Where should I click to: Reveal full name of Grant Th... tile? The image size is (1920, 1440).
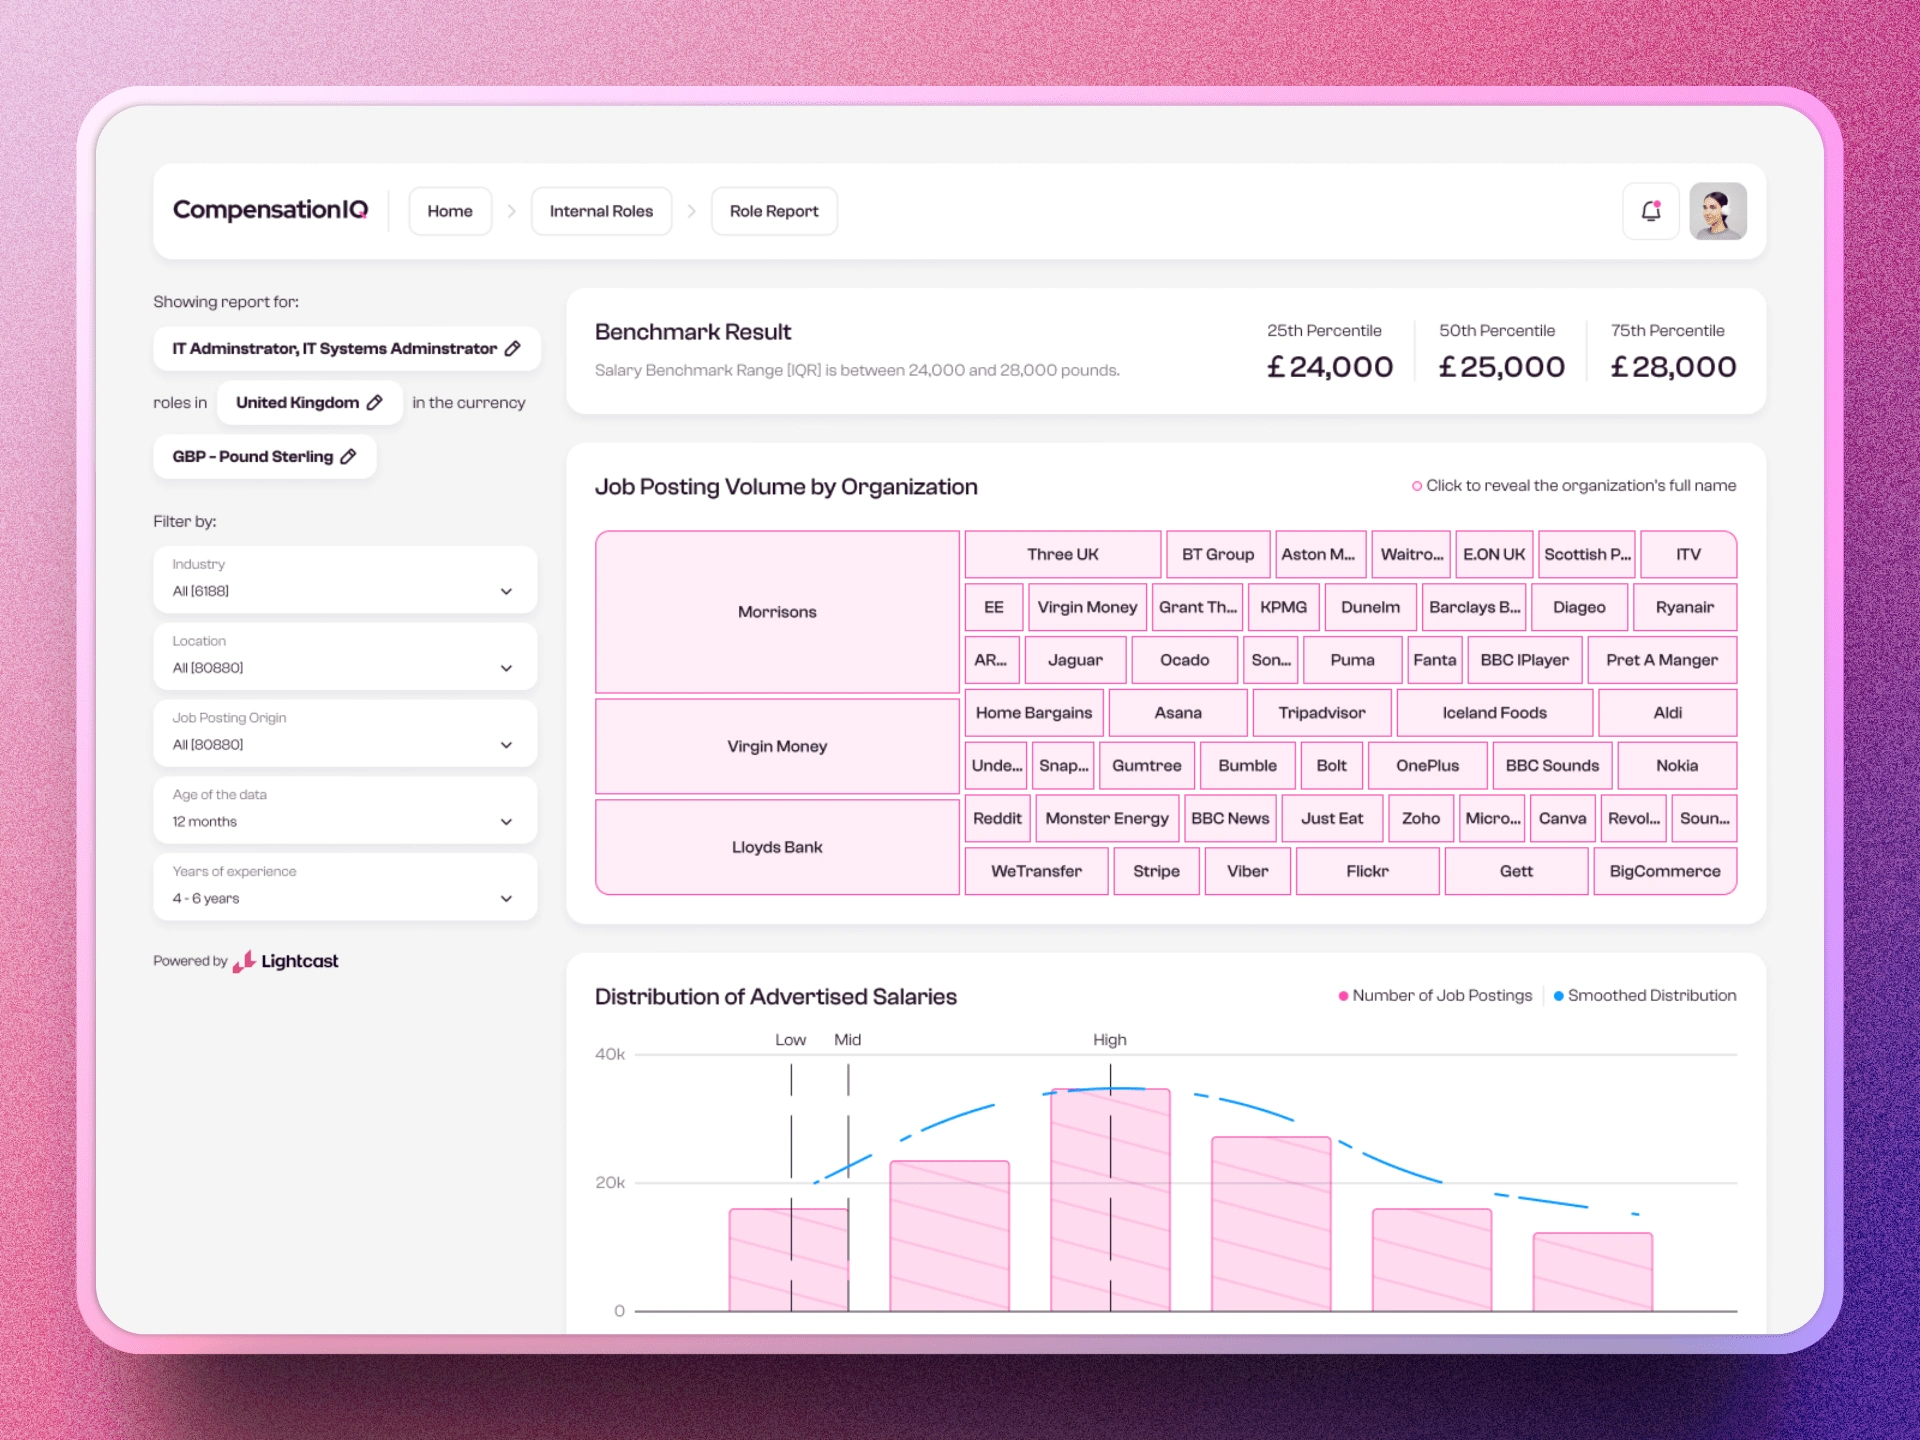click(1198, 607)
